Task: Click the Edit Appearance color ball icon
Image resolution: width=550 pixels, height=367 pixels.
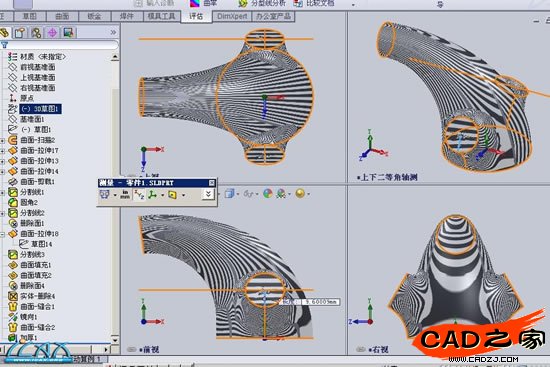Action: coord(268,193)
